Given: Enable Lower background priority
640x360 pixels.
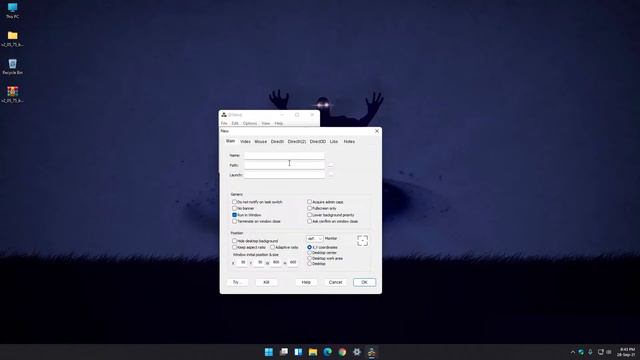Looking at the screenshot, I should click(309, 215).
